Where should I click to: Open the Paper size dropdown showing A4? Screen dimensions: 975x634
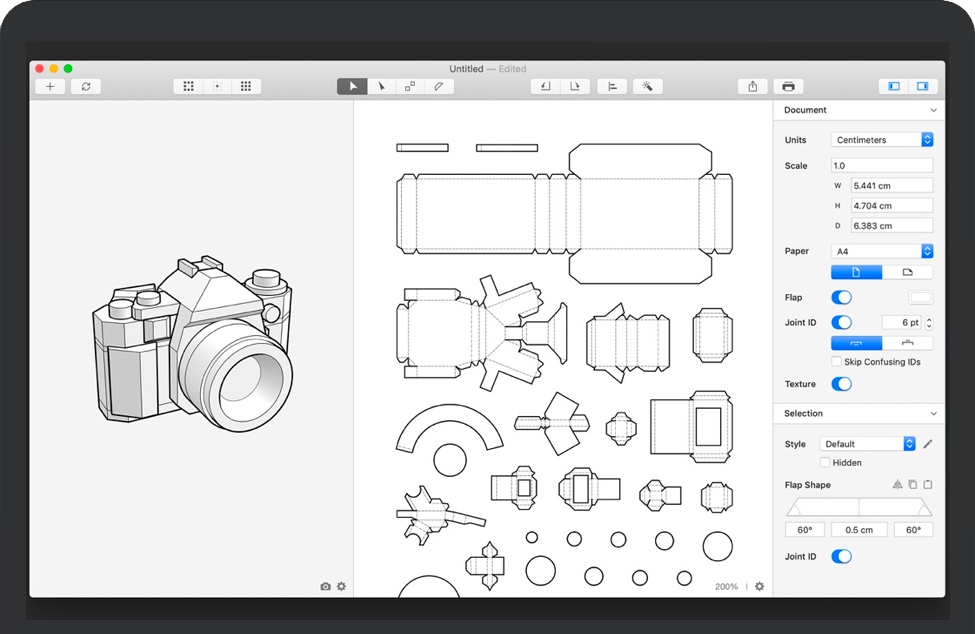[882, 252]
